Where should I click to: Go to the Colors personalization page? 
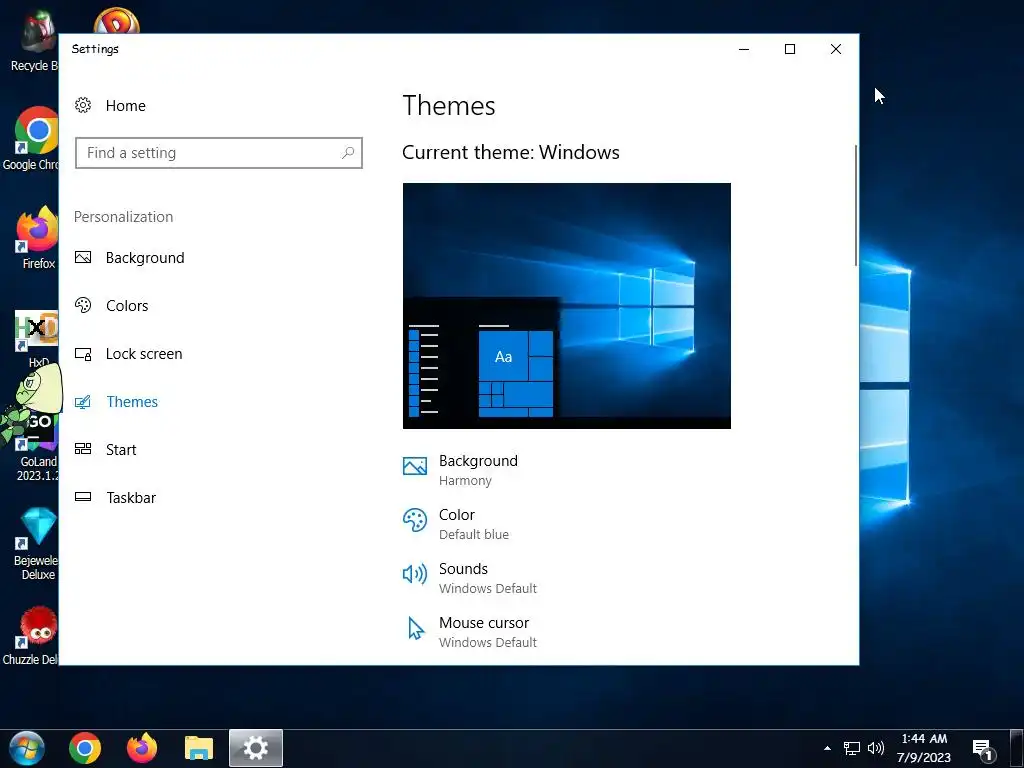127,305
